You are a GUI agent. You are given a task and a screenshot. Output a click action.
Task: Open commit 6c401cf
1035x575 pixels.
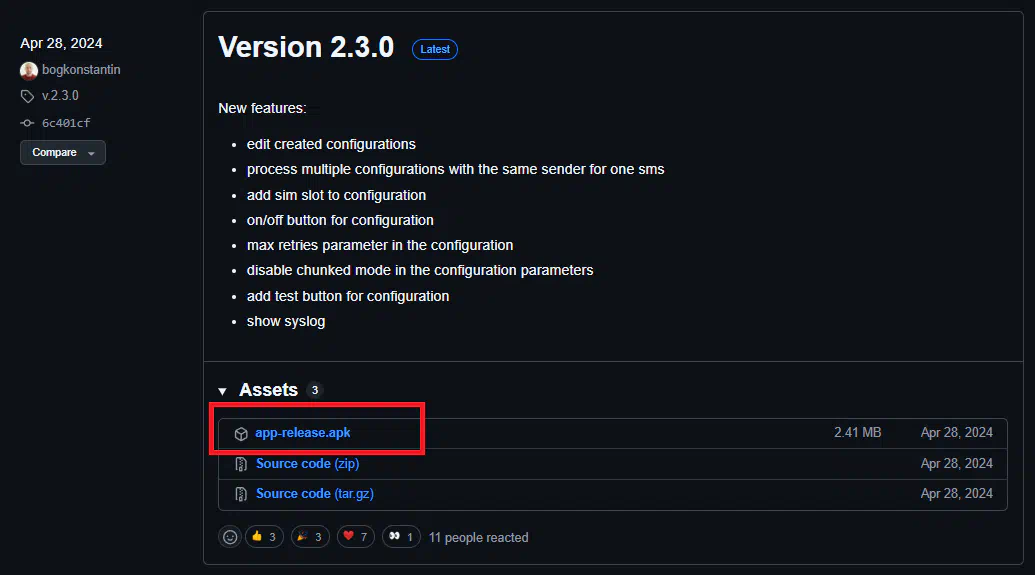[66, 123]
